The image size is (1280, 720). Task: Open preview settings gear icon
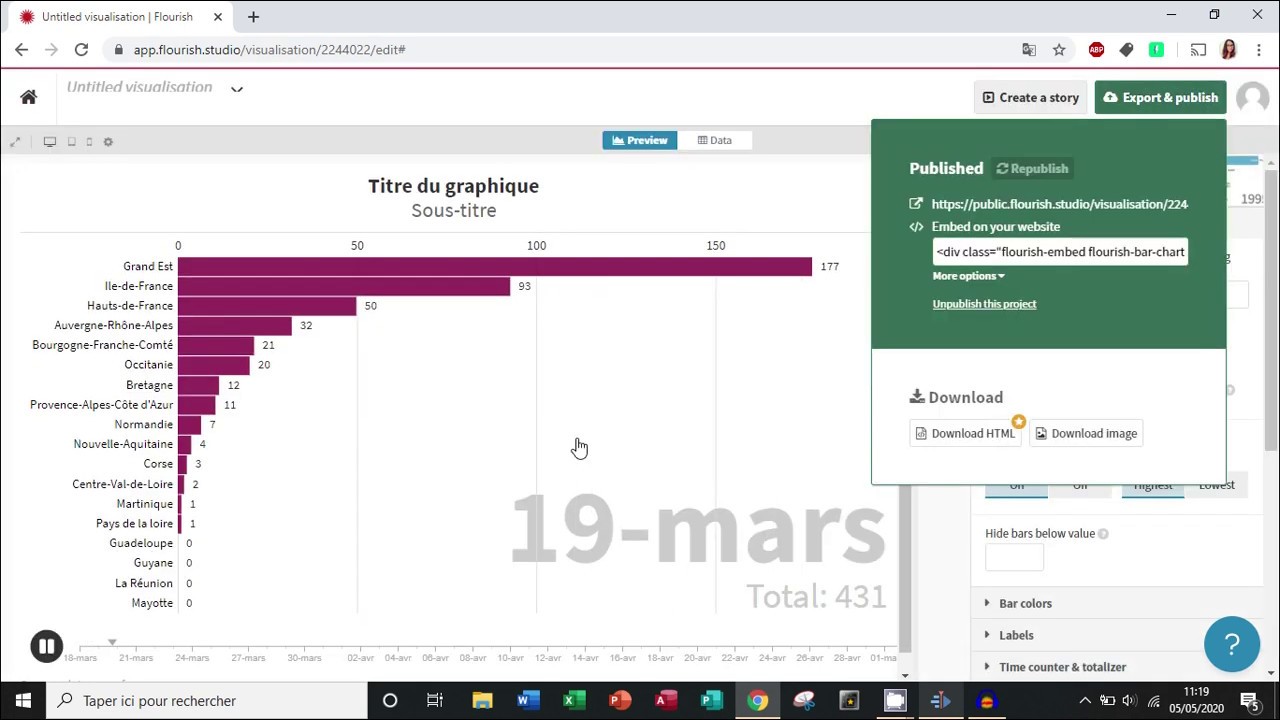click(108, 142)
